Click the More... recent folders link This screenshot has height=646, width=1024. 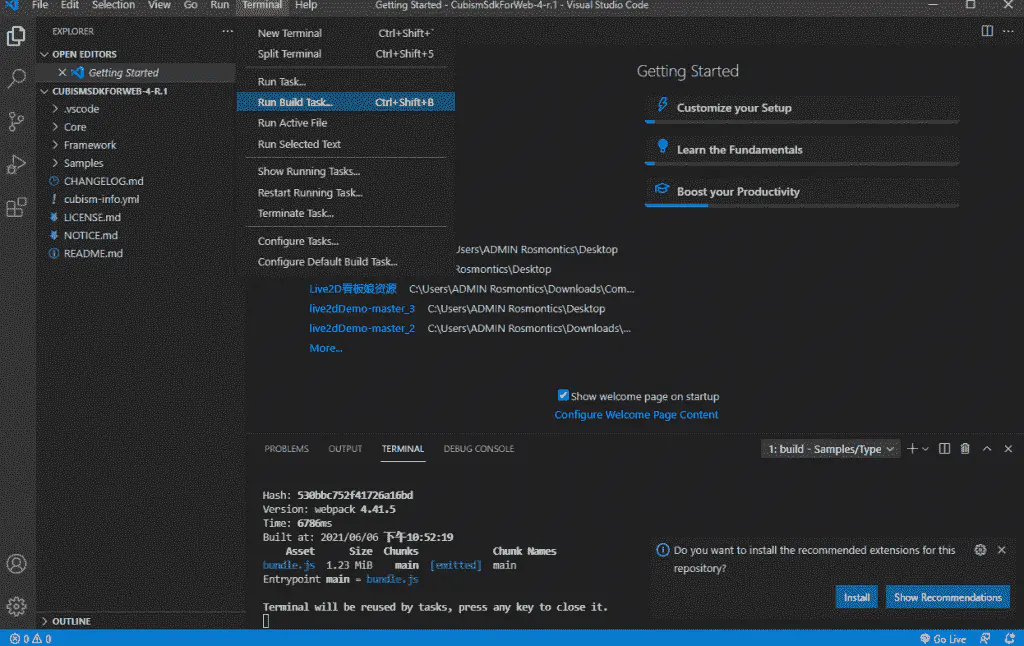325,348
